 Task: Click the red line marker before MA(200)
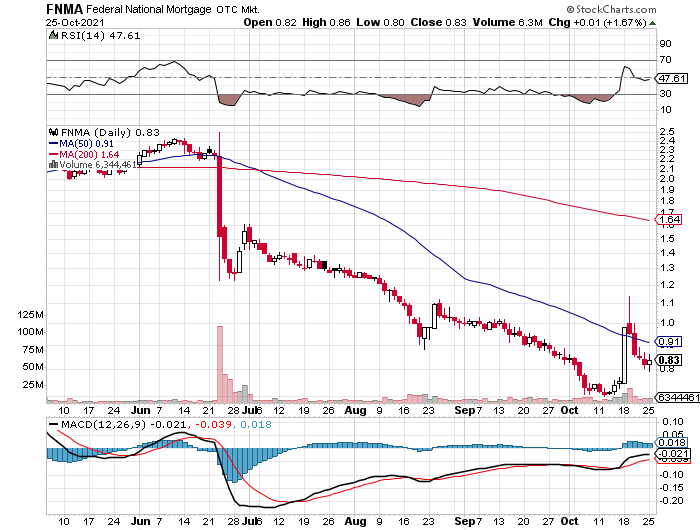pos(53,154)
